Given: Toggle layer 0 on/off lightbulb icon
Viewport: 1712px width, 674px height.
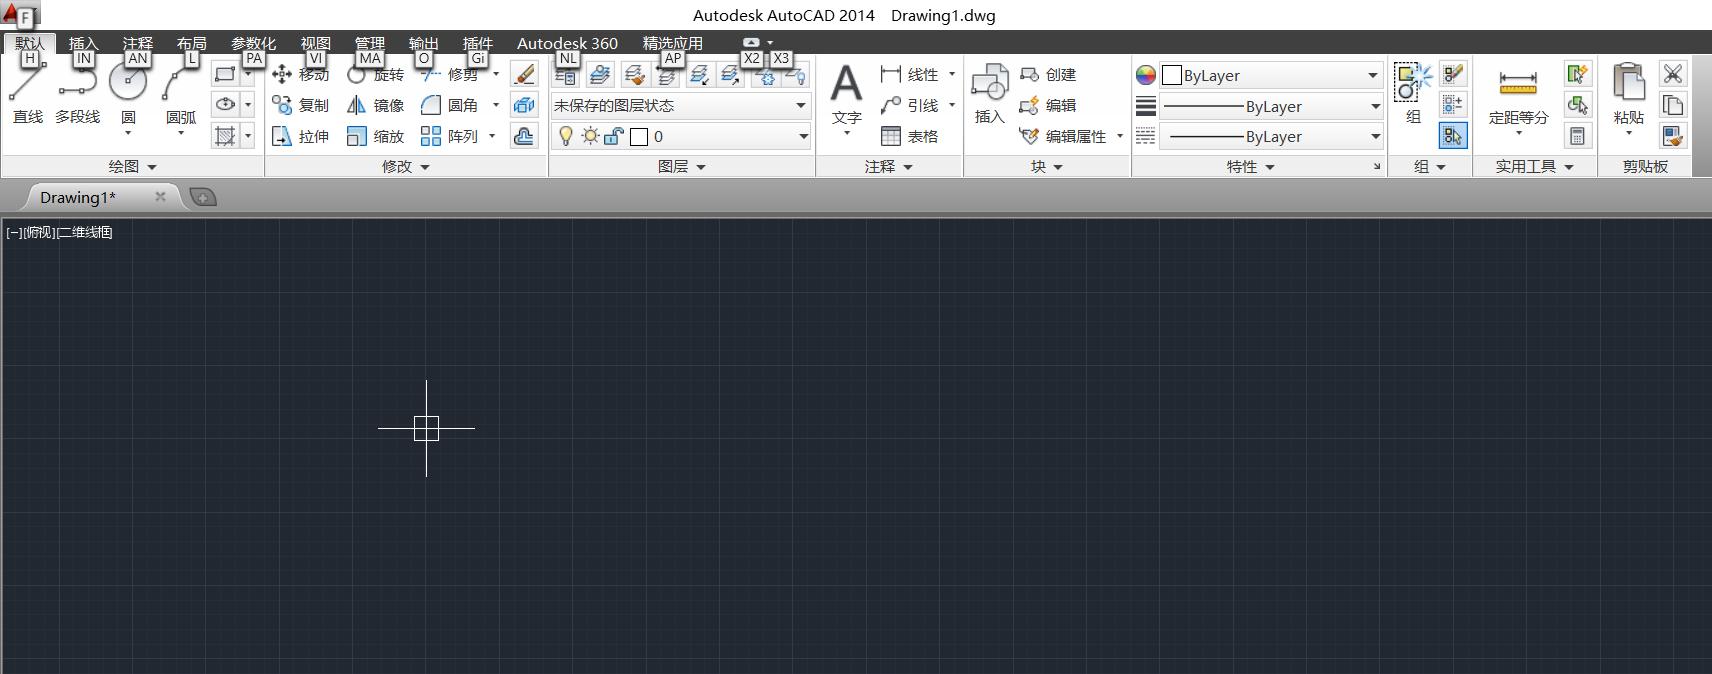Looking at the screenshot, I should click(x=565, y=136).
